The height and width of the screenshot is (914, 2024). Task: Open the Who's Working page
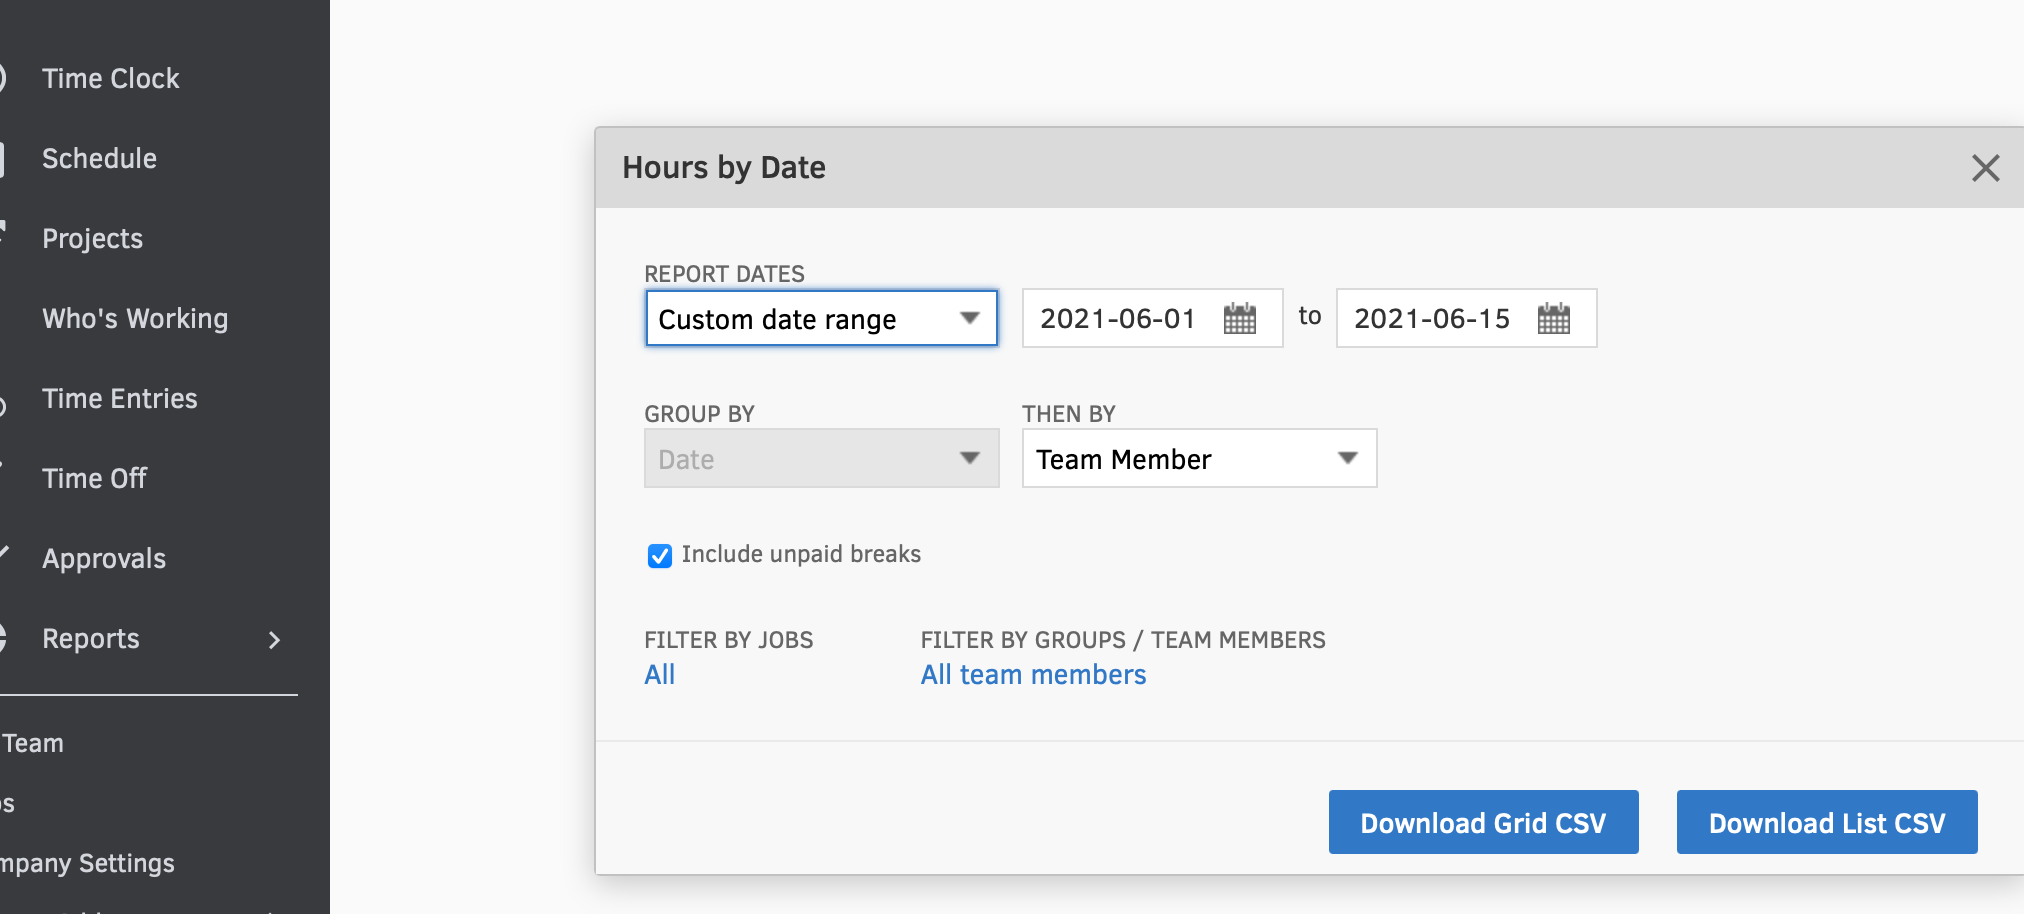135,319
